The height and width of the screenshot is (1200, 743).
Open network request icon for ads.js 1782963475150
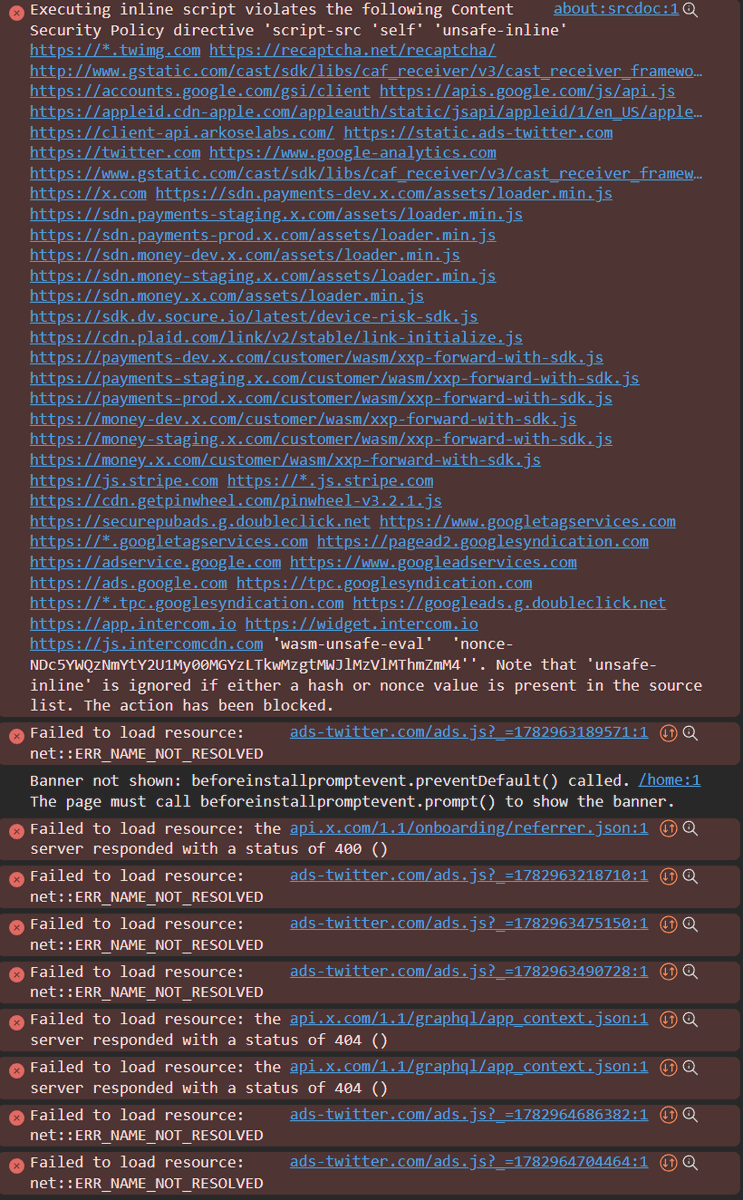669,924
